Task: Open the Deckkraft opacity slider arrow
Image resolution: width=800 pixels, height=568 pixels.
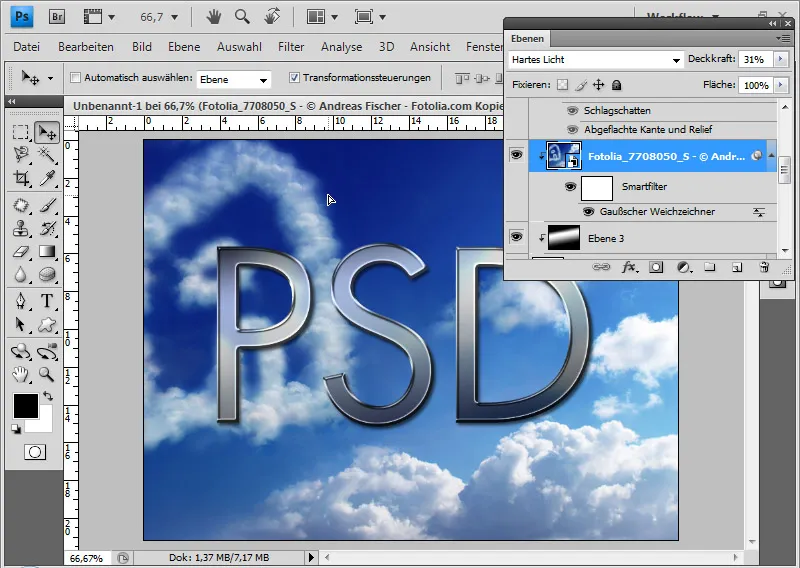Action: click(x=780, y=59)
